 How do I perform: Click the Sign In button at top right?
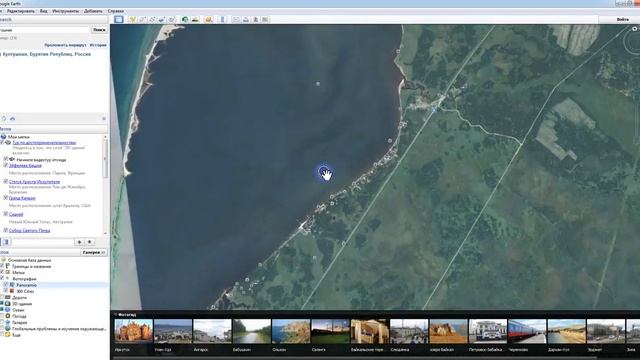pos(622,19)
